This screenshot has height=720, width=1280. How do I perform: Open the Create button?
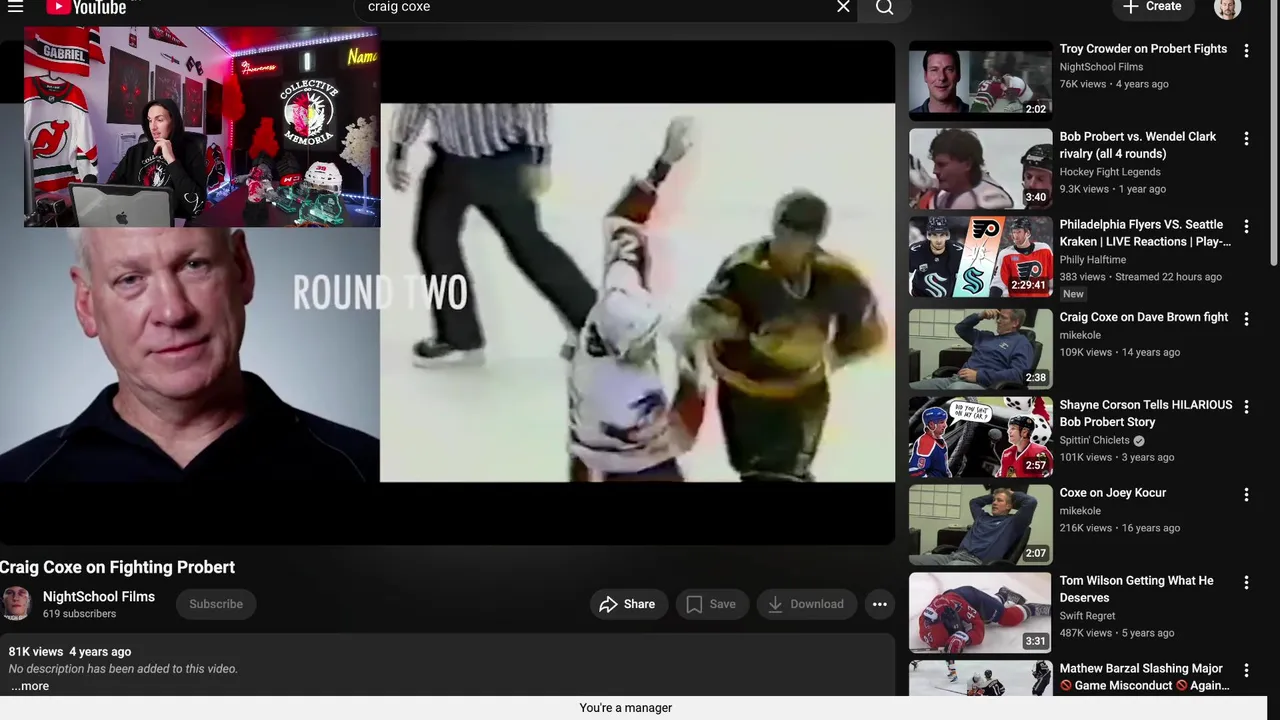(x=1152, y=7)
